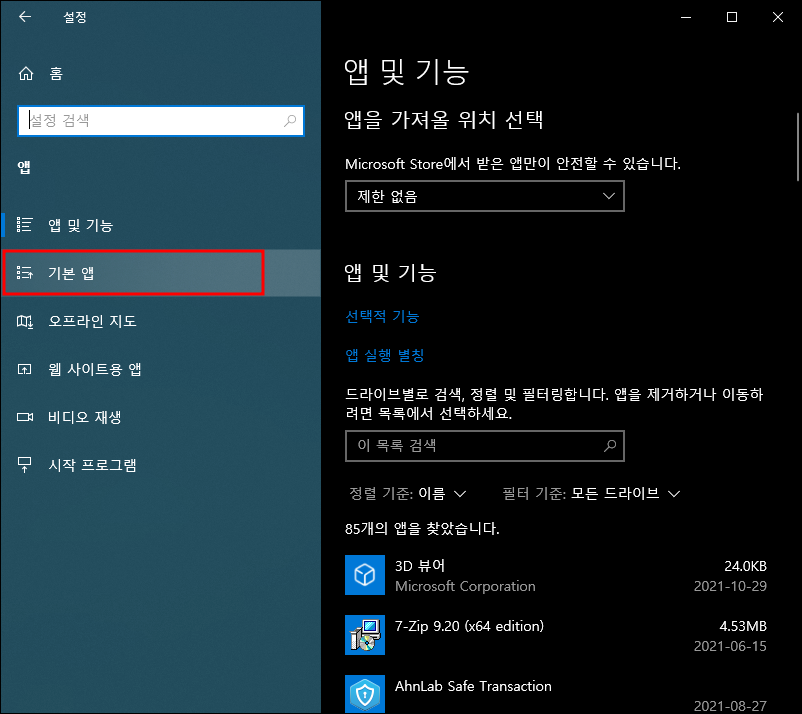Image resolution: width=802 pixels, height=714 pixels.
Task: Click the 이 목록 검색 search field
Action: click(484, 446)
